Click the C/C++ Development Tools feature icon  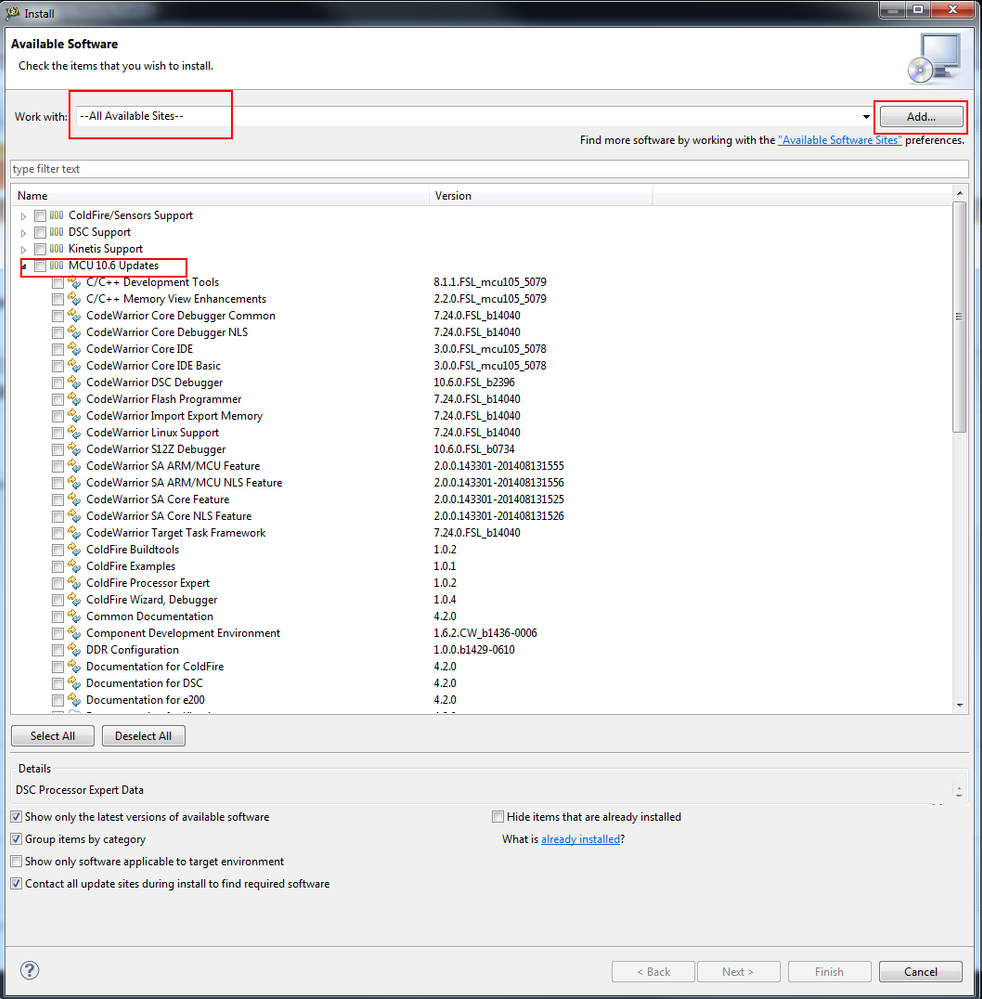(x=75, y=282)
